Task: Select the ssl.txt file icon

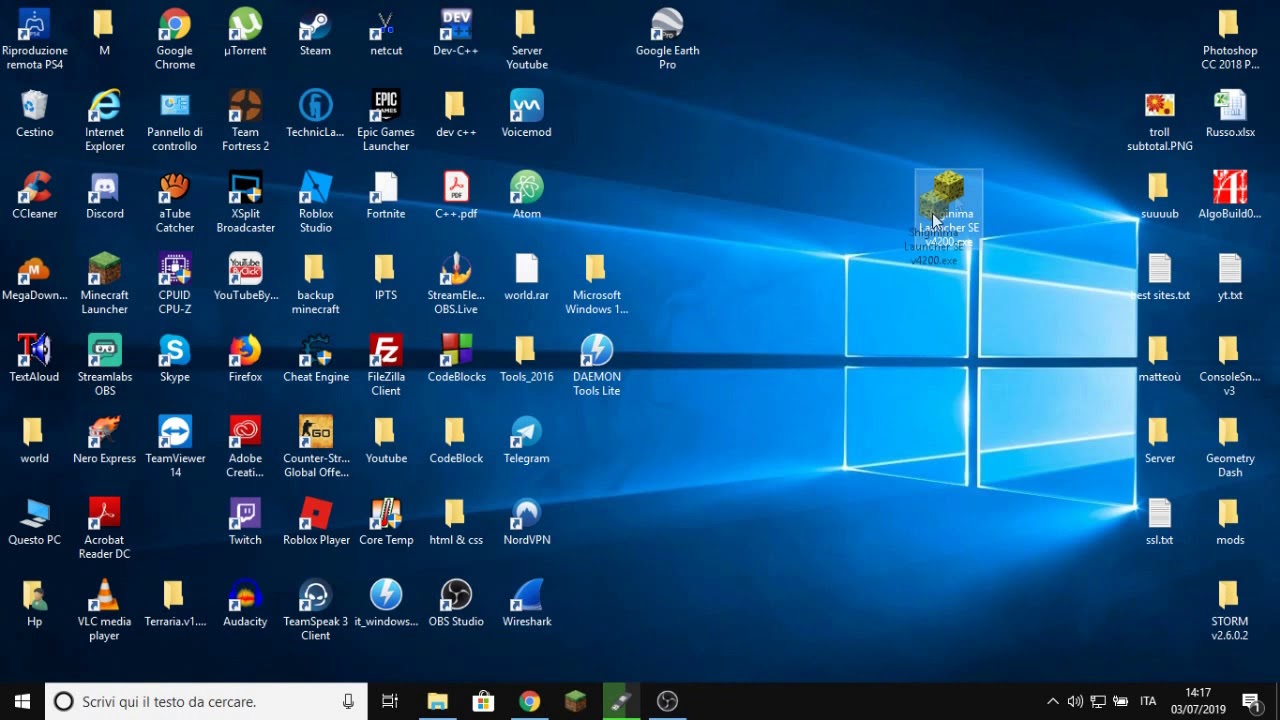Action: 1160,522
